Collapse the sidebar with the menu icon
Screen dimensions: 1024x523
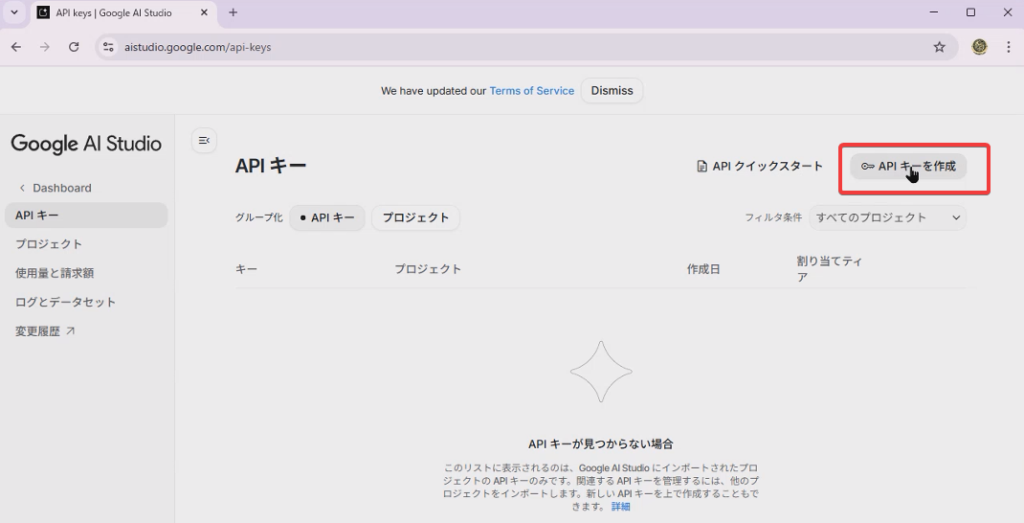(x=204, y=141)
